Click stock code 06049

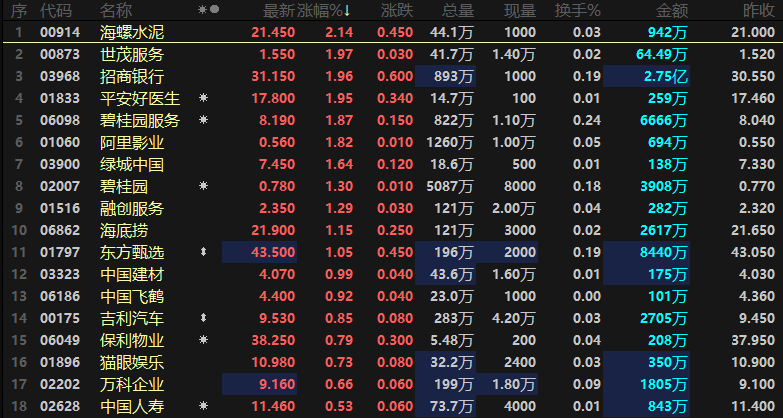60,340
